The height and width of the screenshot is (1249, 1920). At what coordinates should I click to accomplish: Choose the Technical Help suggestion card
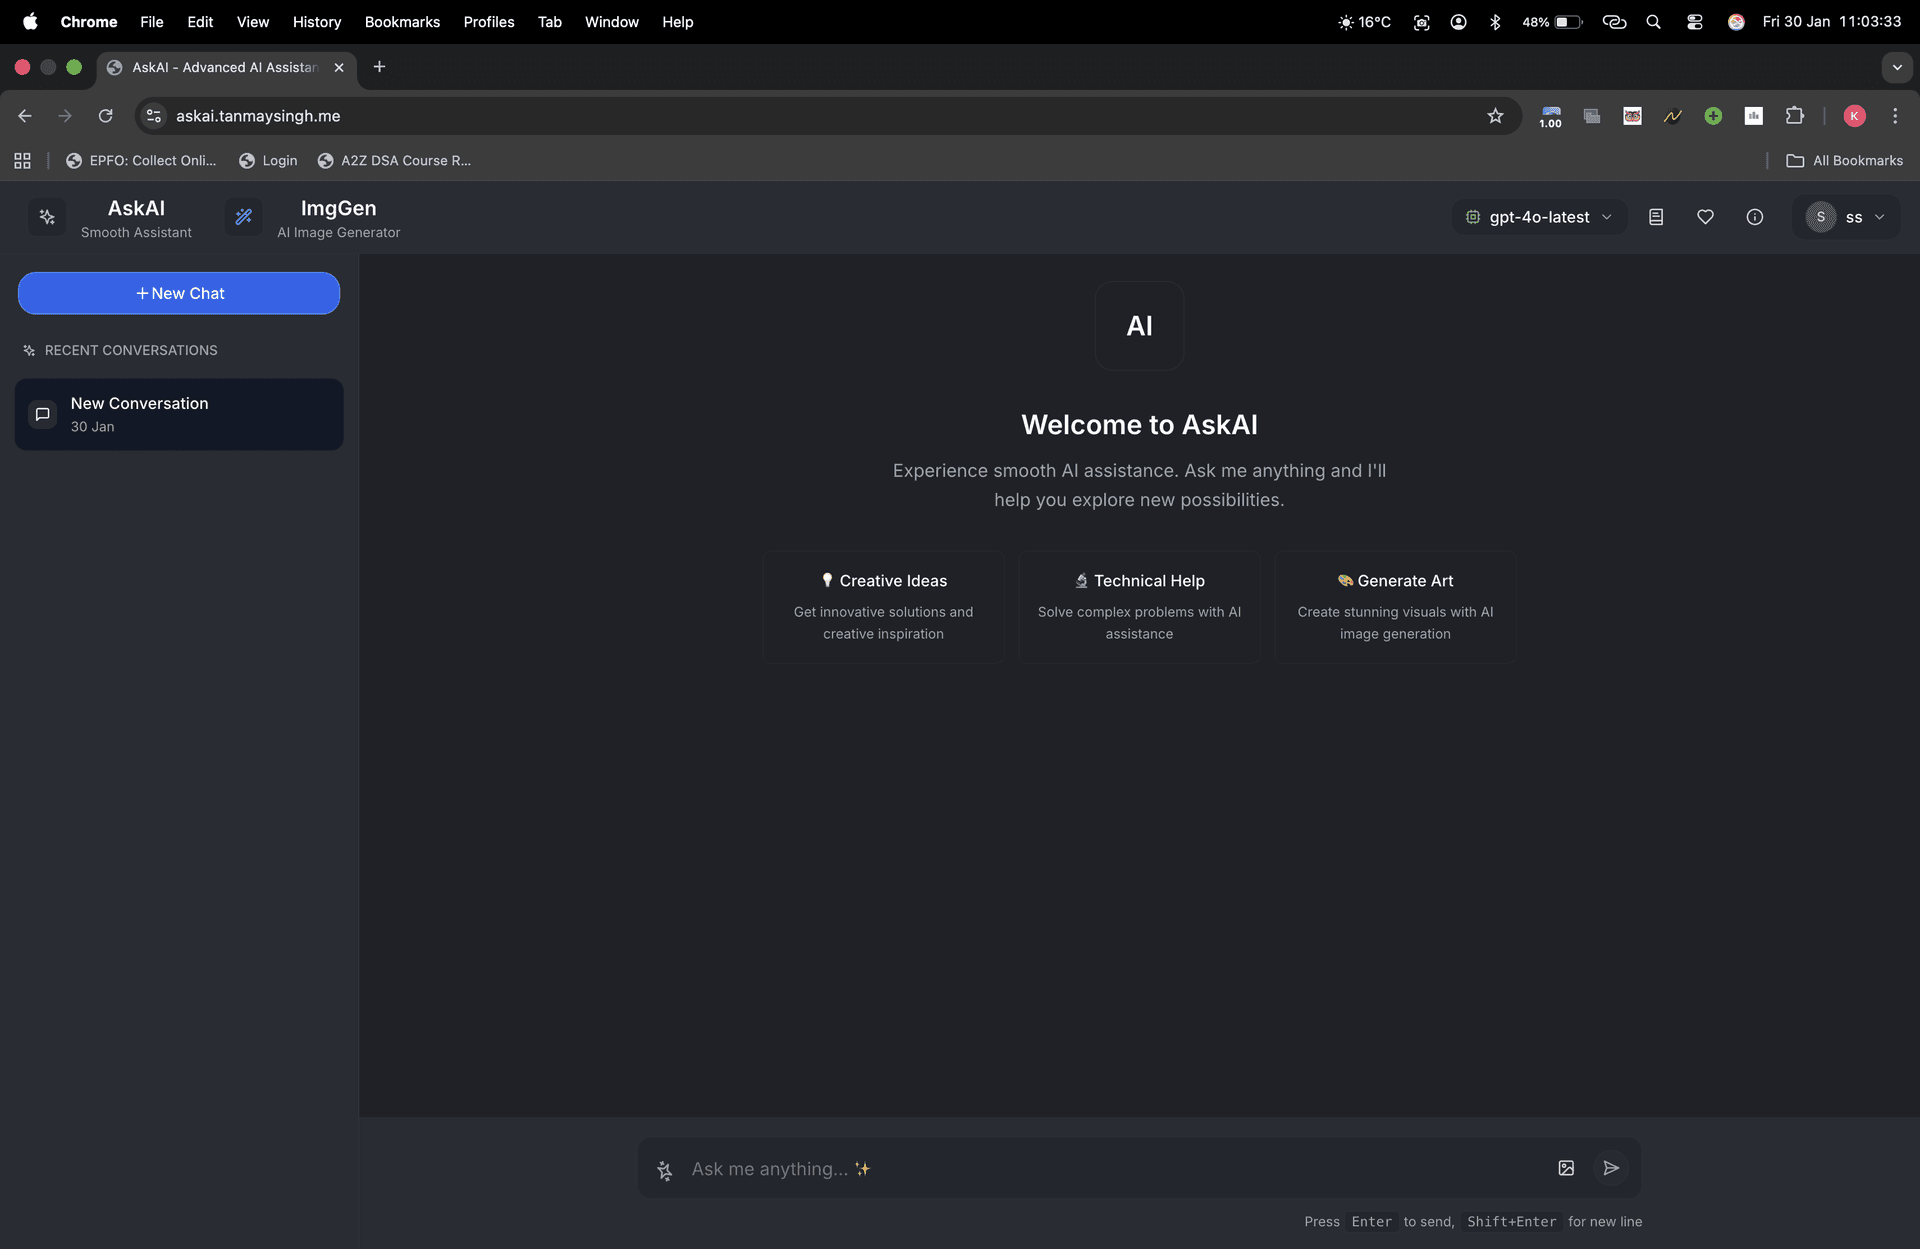click(1139, 606)
